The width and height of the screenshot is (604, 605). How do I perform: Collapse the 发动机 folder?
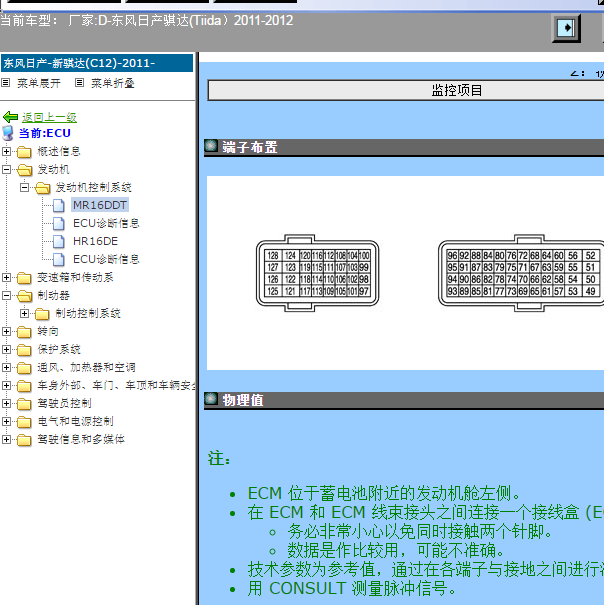click(6, 169)
